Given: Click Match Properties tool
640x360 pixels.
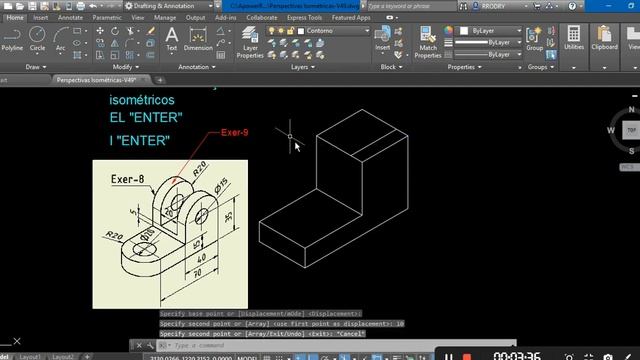Looking at the screenshot, I should click(428, 42).
